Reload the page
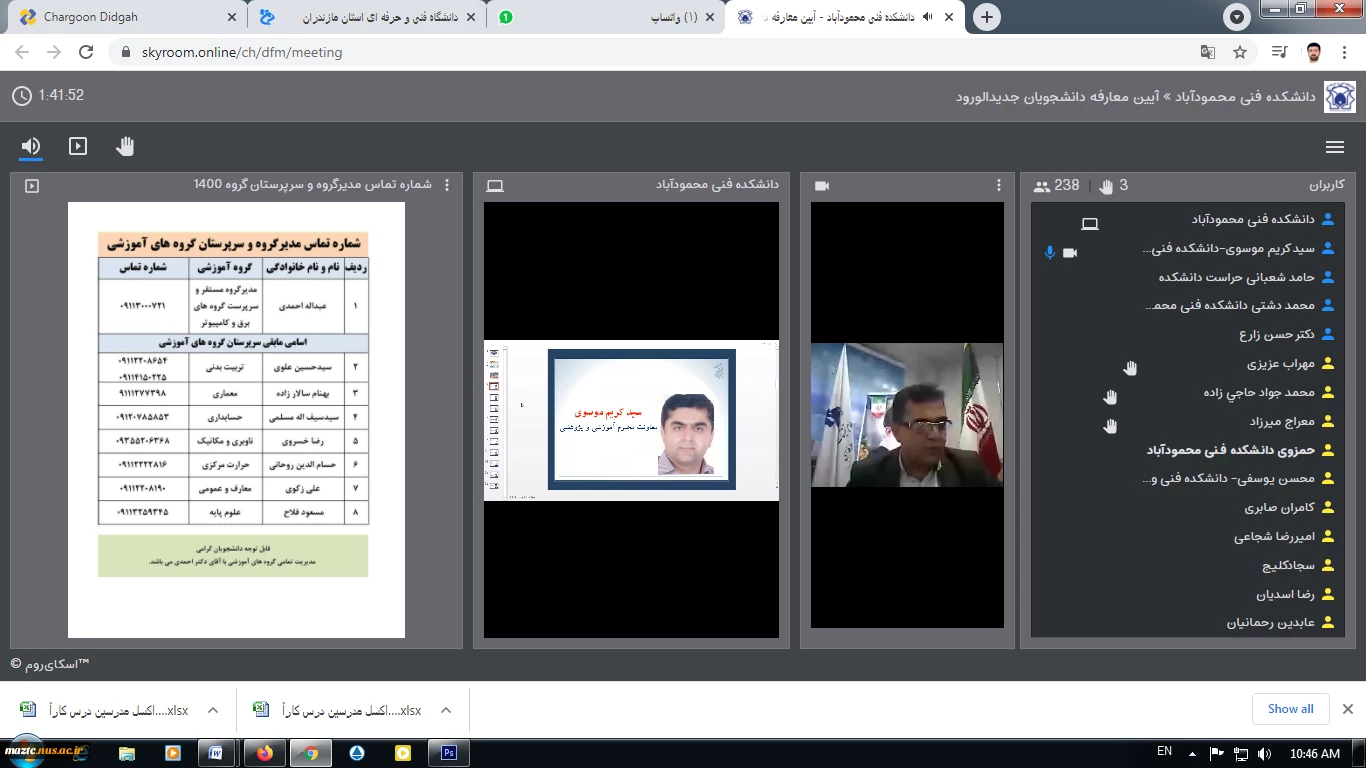 (x=86, y=52)
